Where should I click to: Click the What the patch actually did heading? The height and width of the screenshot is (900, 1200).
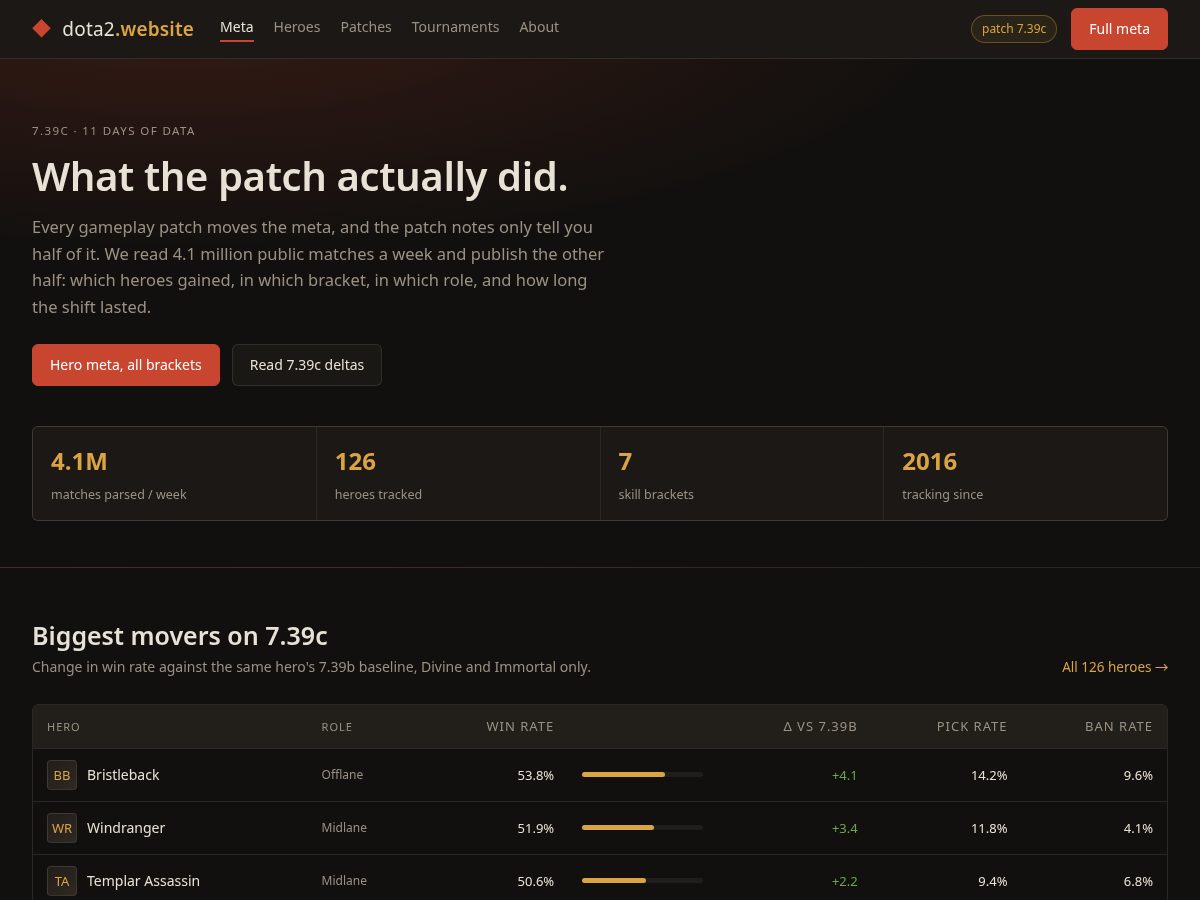click(300, 177)
